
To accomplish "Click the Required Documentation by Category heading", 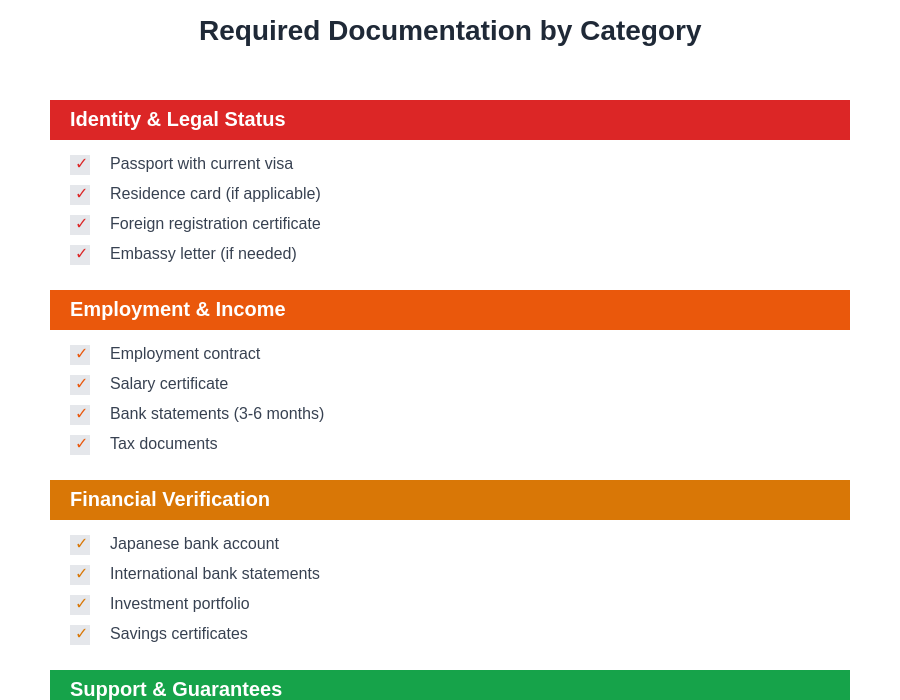I will click(450, 30).
